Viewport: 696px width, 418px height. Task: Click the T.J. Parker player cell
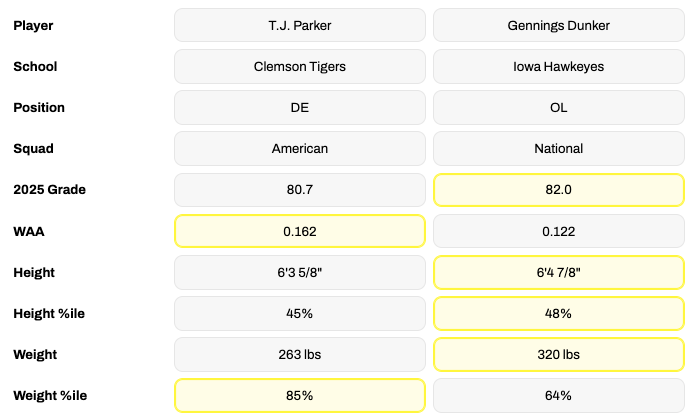299,25
